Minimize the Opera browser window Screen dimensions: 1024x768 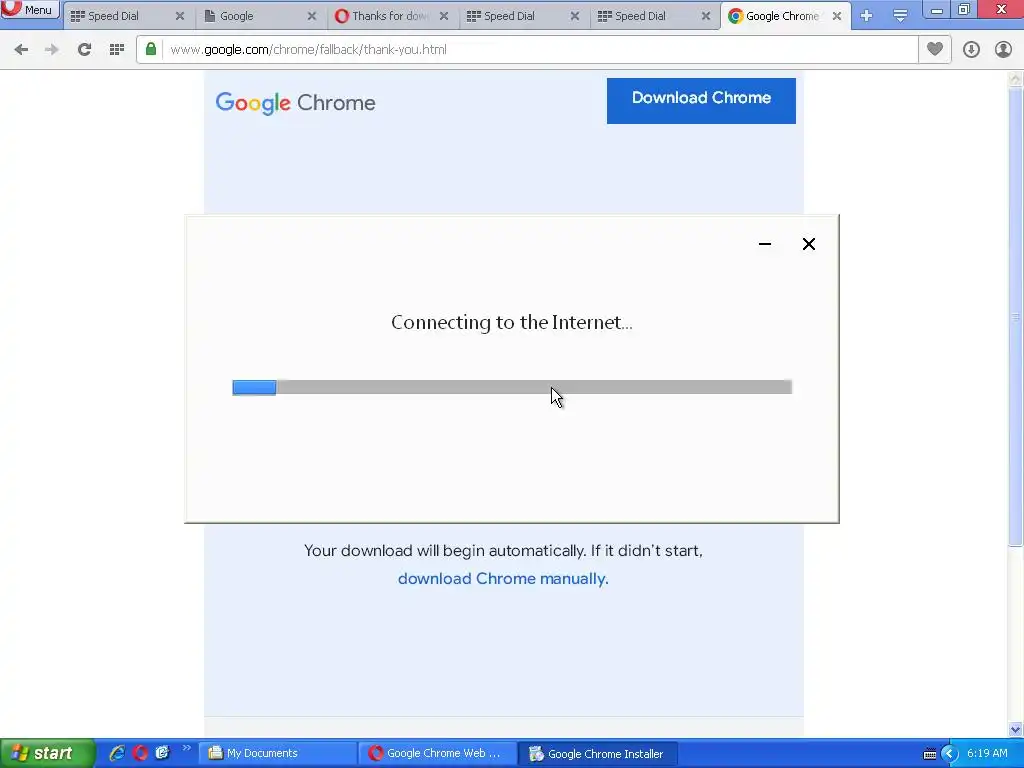coord(936,9)
